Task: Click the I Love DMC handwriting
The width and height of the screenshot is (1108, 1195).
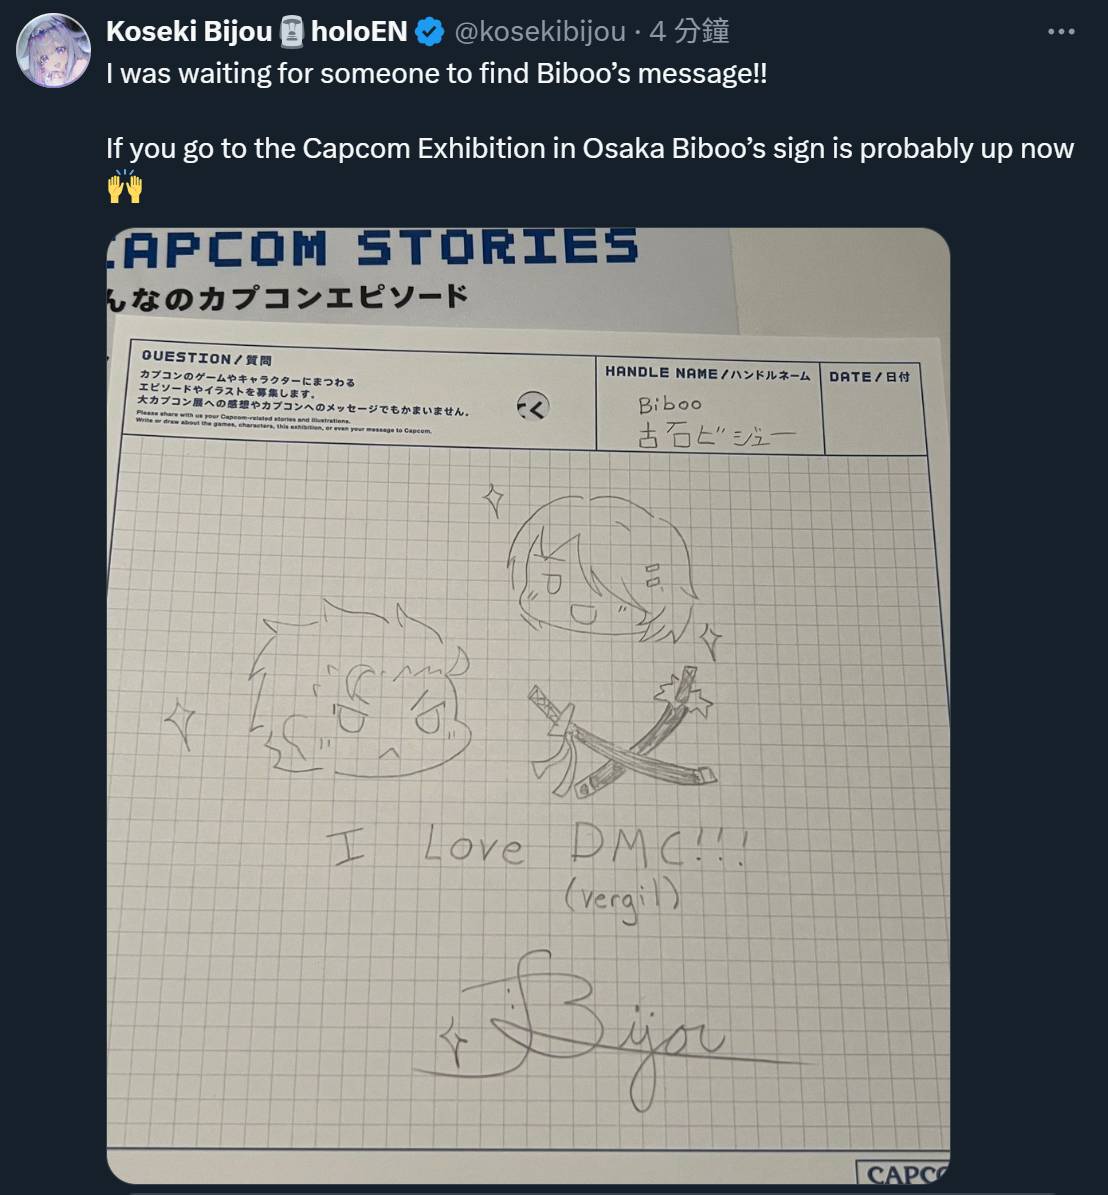Action: [538, 845]
